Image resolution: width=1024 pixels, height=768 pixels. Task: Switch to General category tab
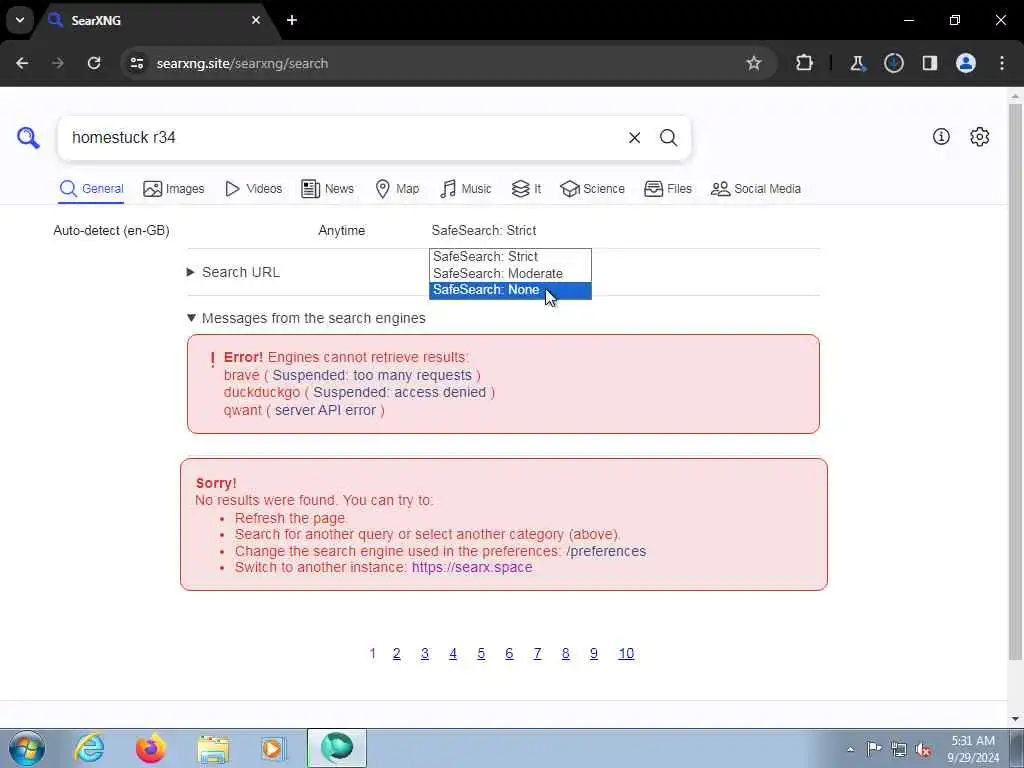91,189
